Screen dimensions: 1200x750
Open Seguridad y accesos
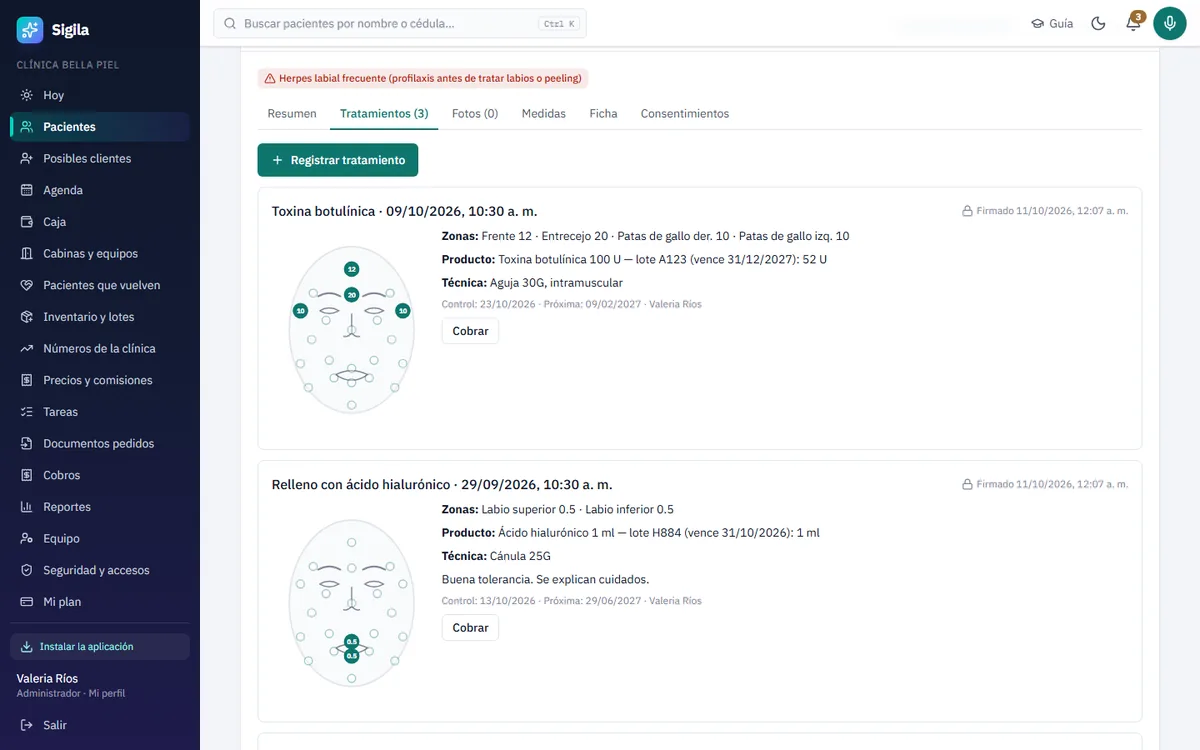click(x=100, y=570)
